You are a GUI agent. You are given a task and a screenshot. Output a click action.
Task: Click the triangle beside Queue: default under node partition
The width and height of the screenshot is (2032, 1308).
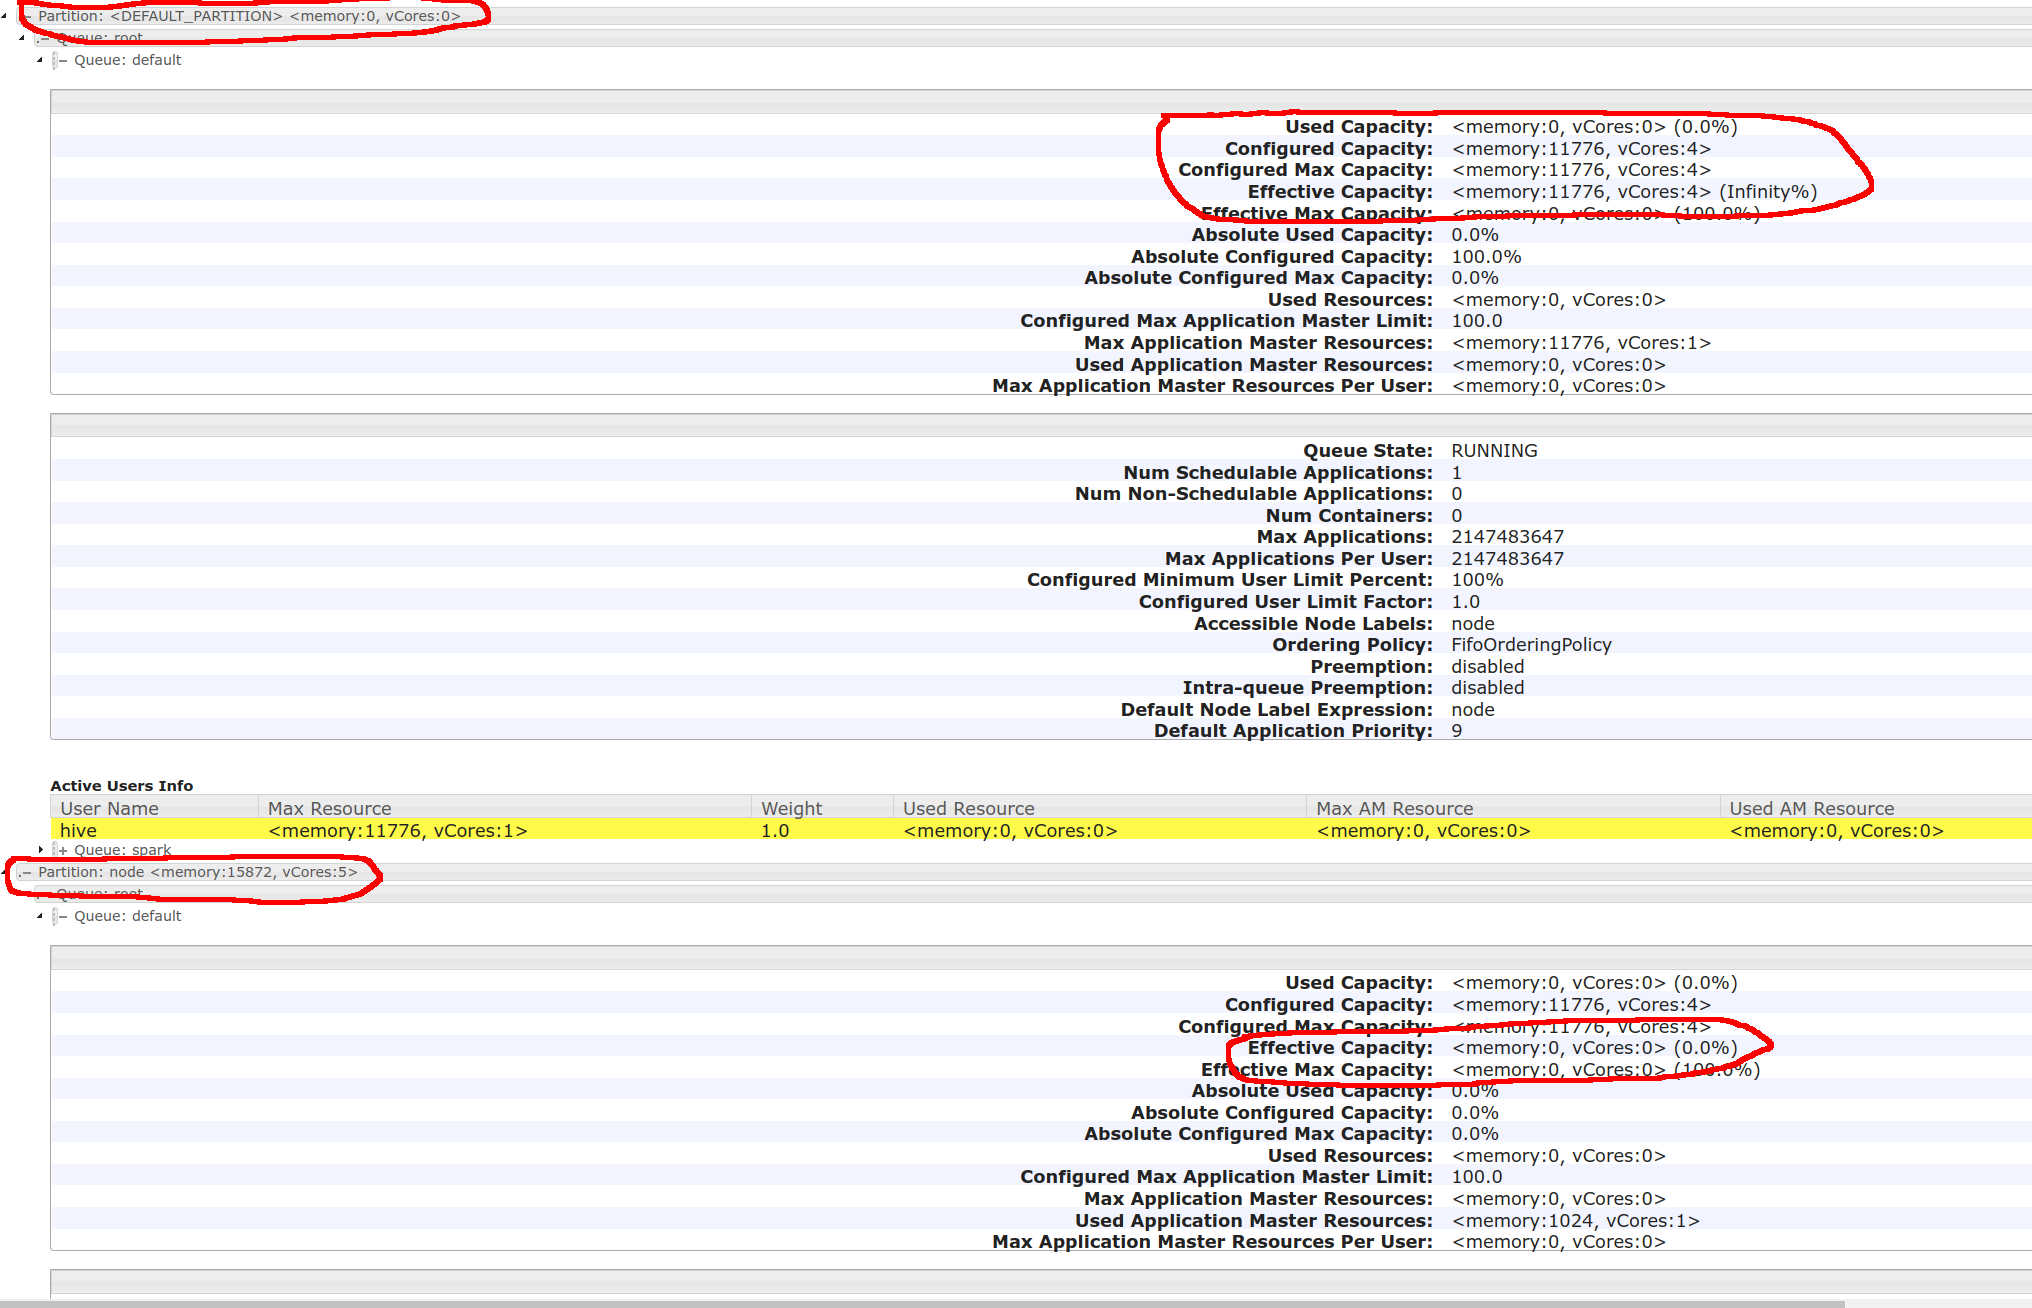(41, 915)
